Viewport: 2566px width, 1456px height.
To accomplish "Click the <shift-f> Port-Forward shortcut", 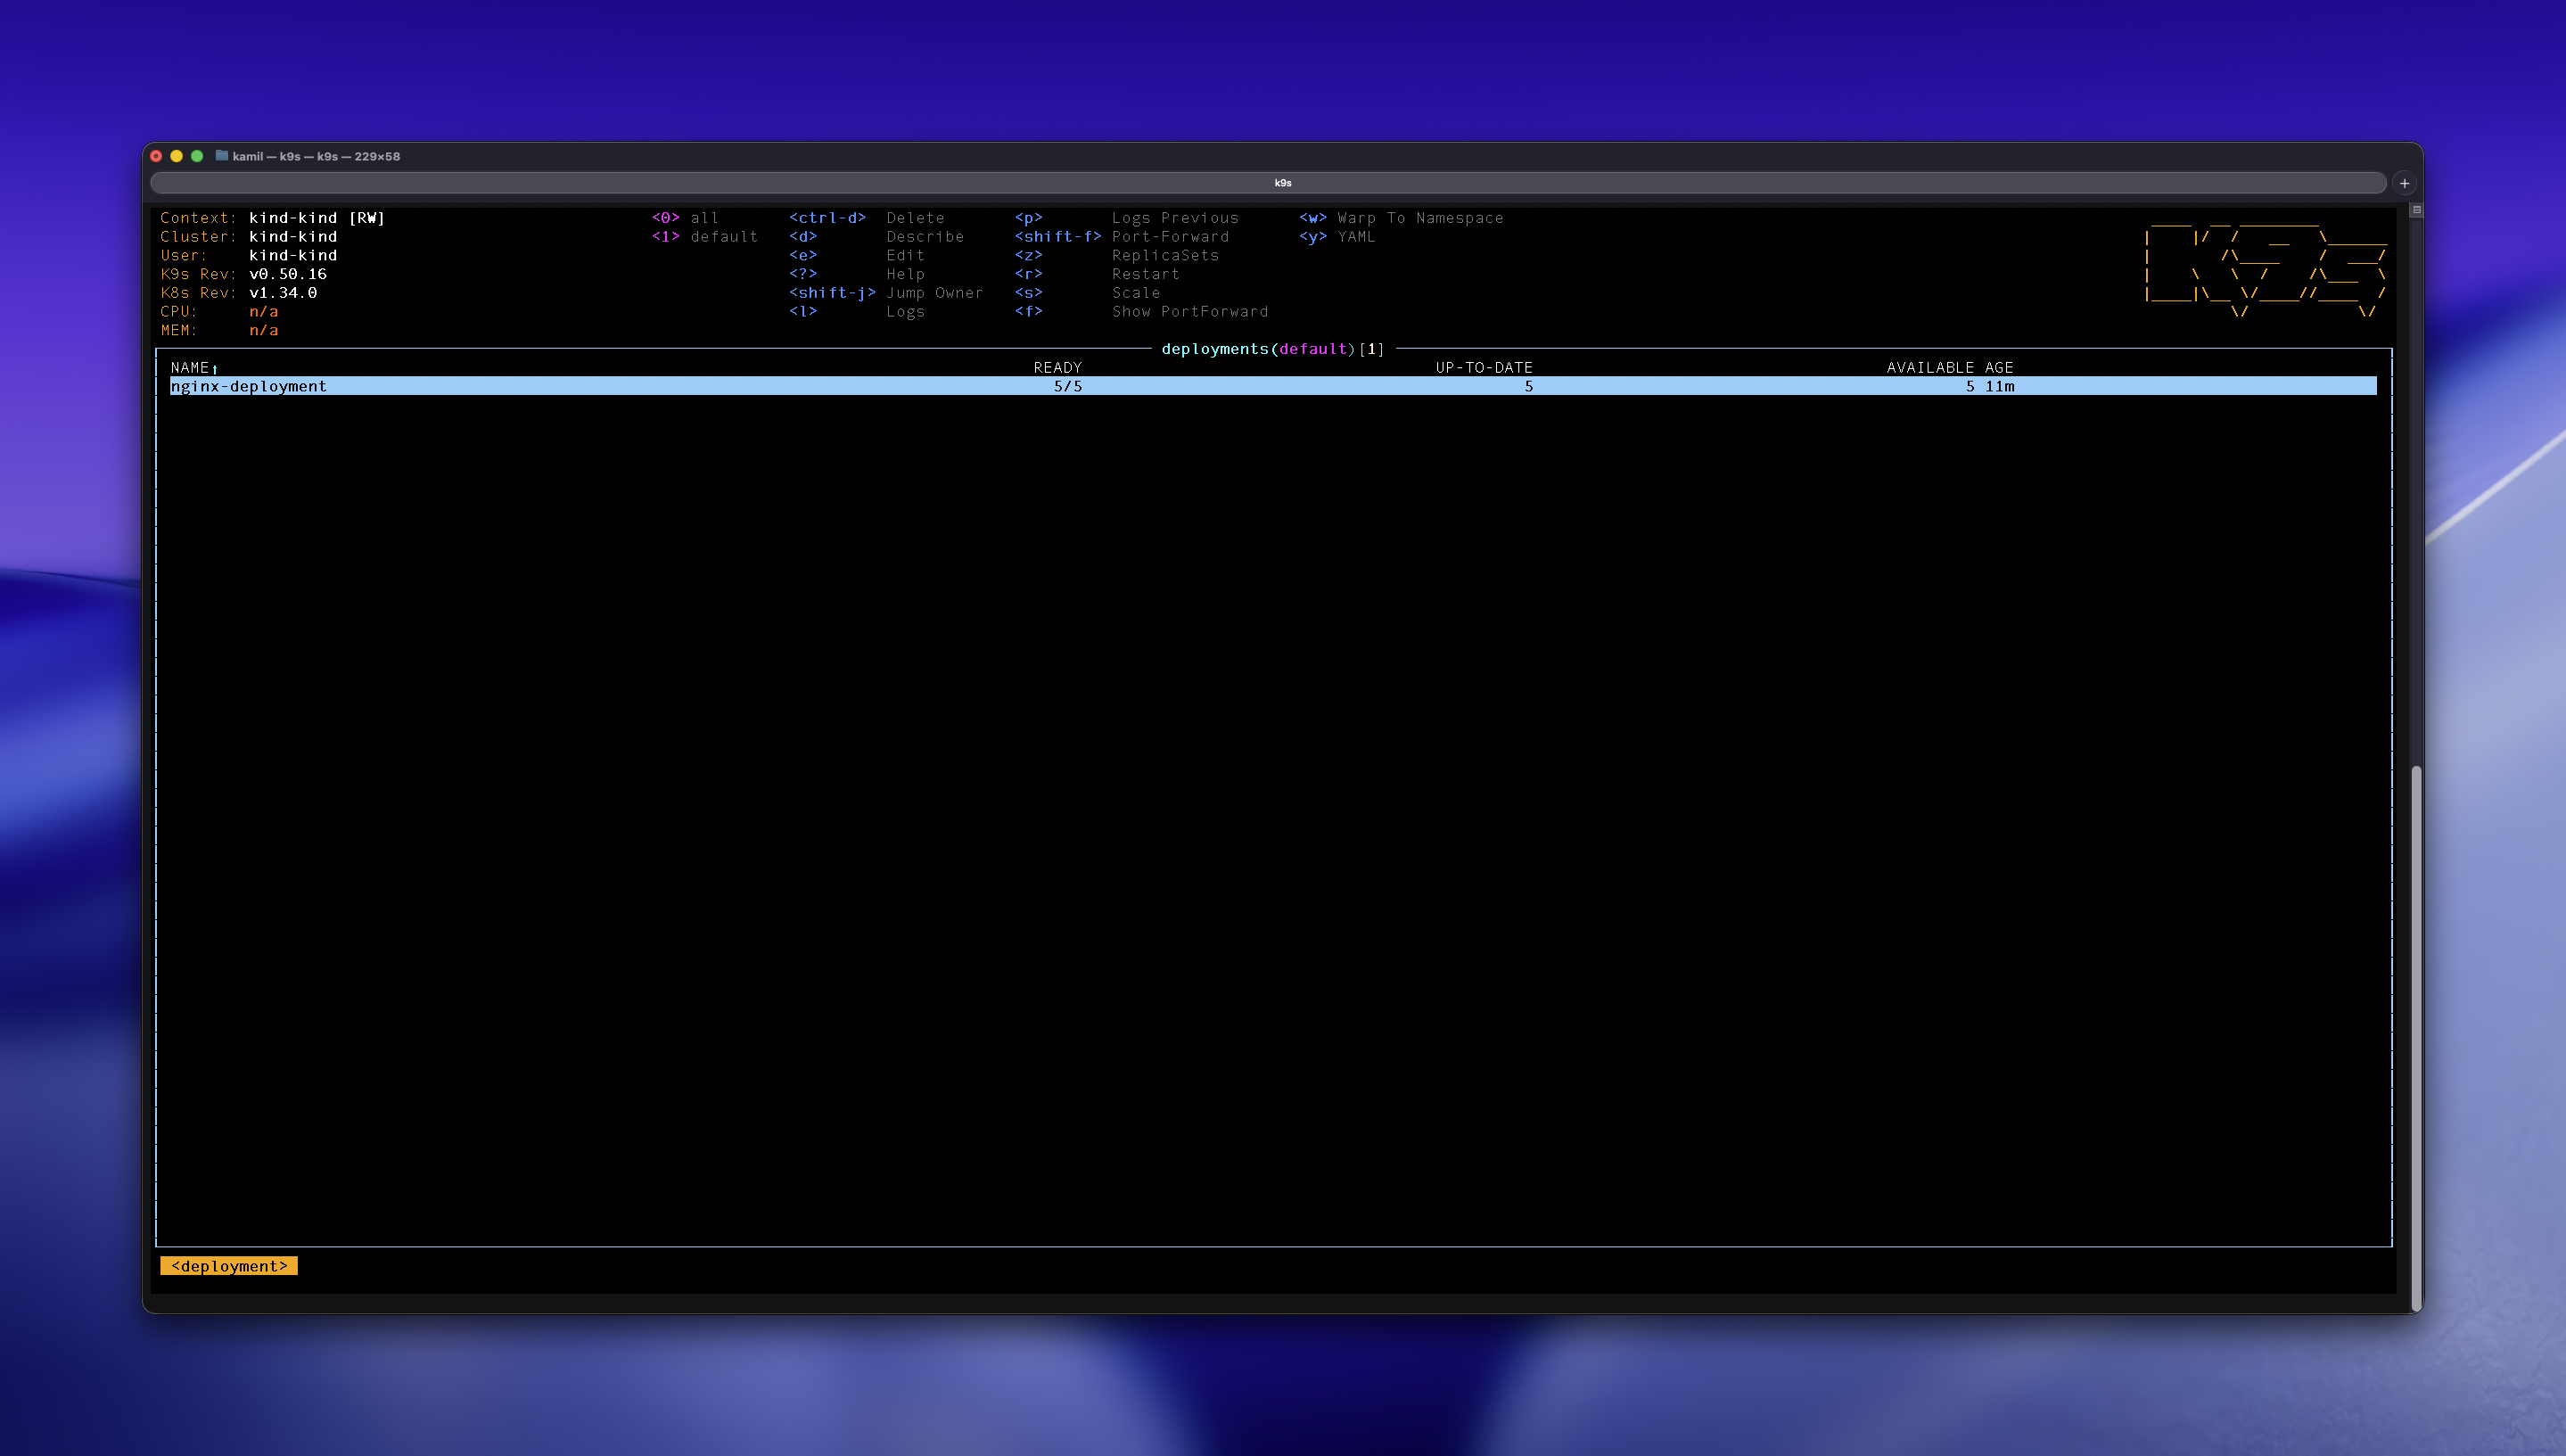I will click(x=1121, y=237).
